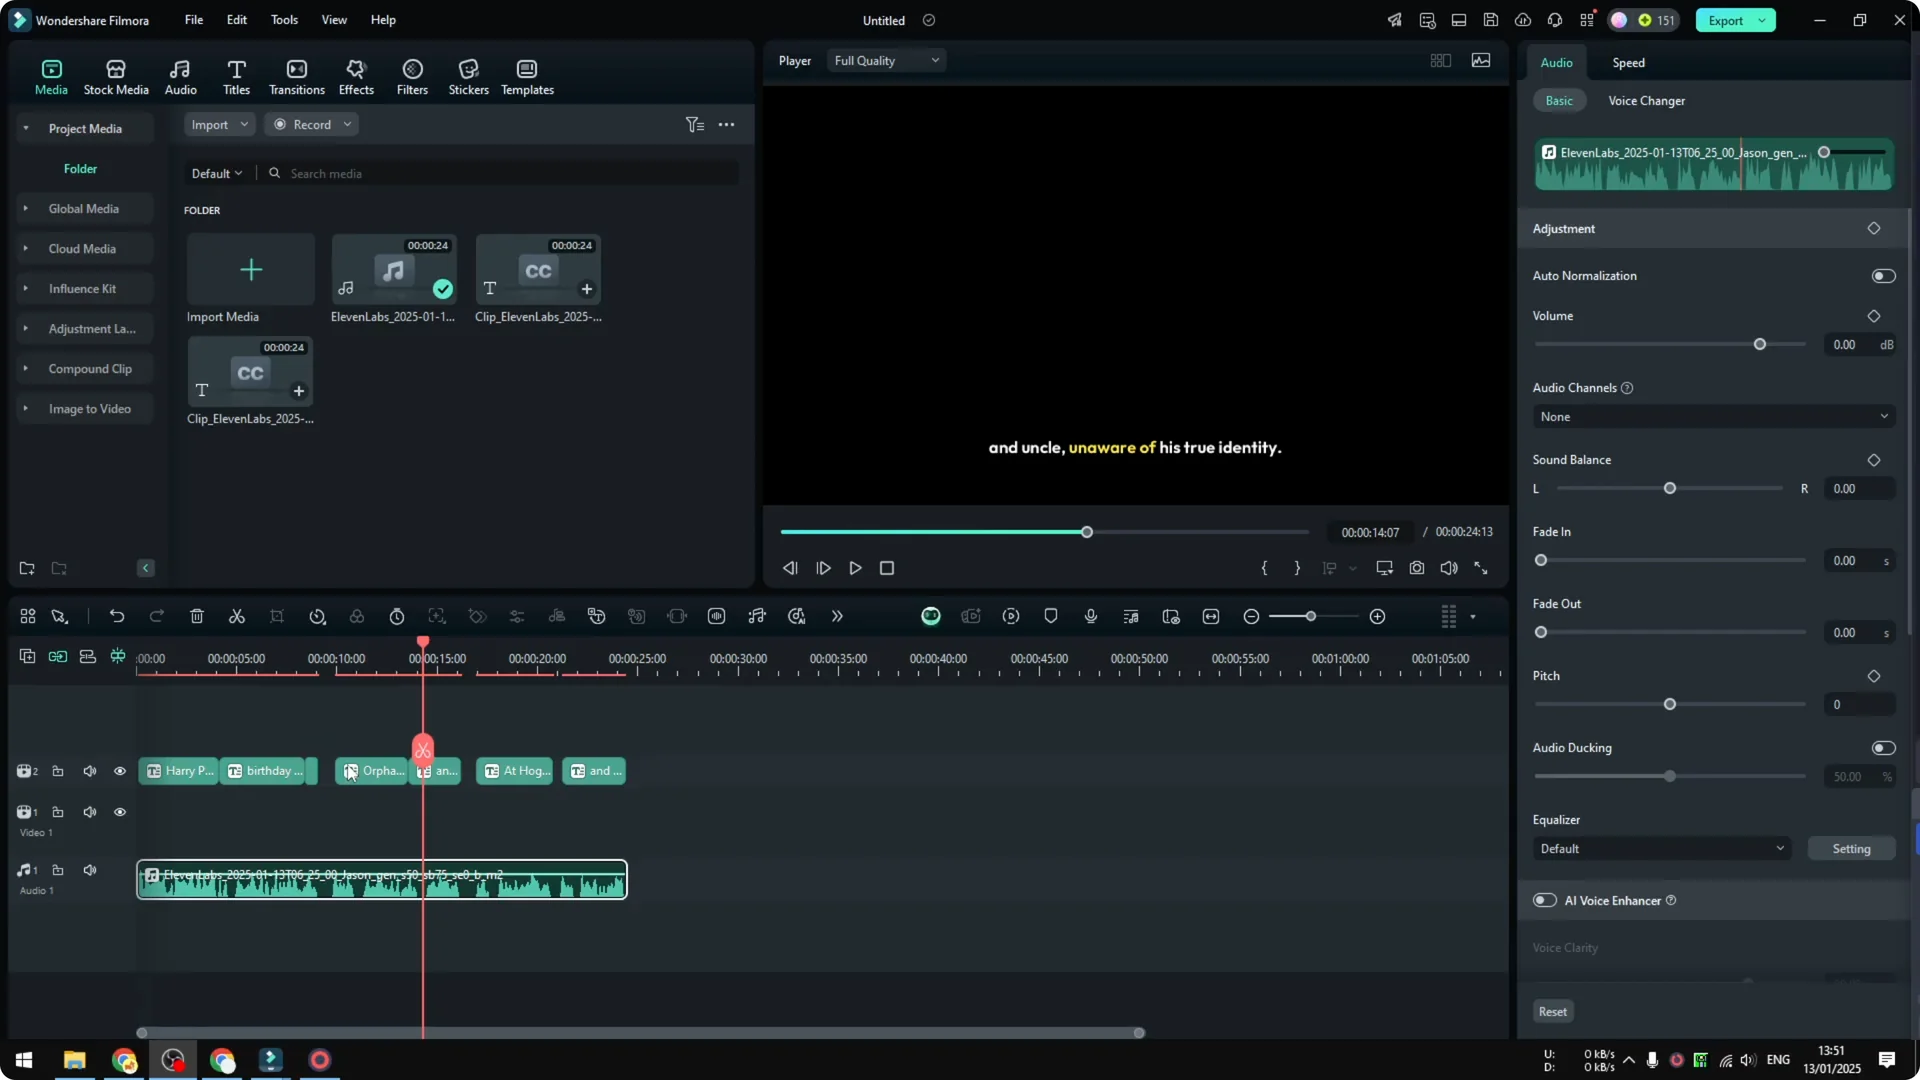The width and height of the screenshot is (1920, 1080).
Task: Open the Titles panel
Action: [236, 77]
